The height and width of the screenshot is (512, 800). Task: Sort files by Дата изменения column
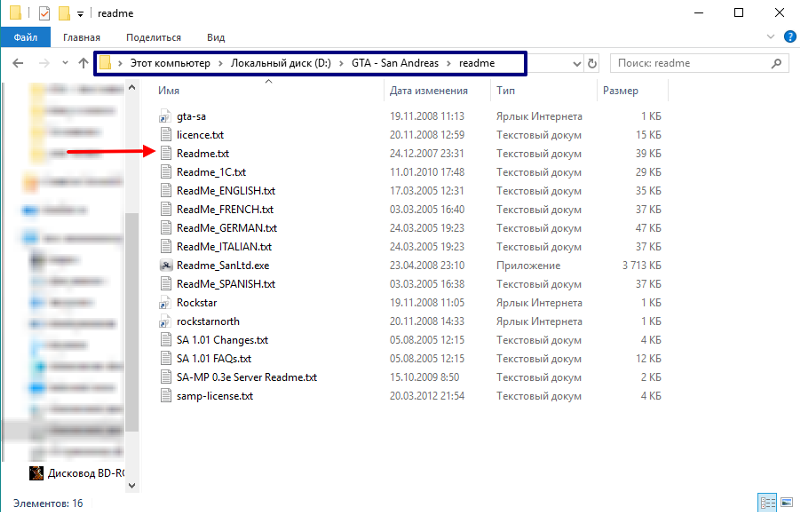[x=427, y=91]
